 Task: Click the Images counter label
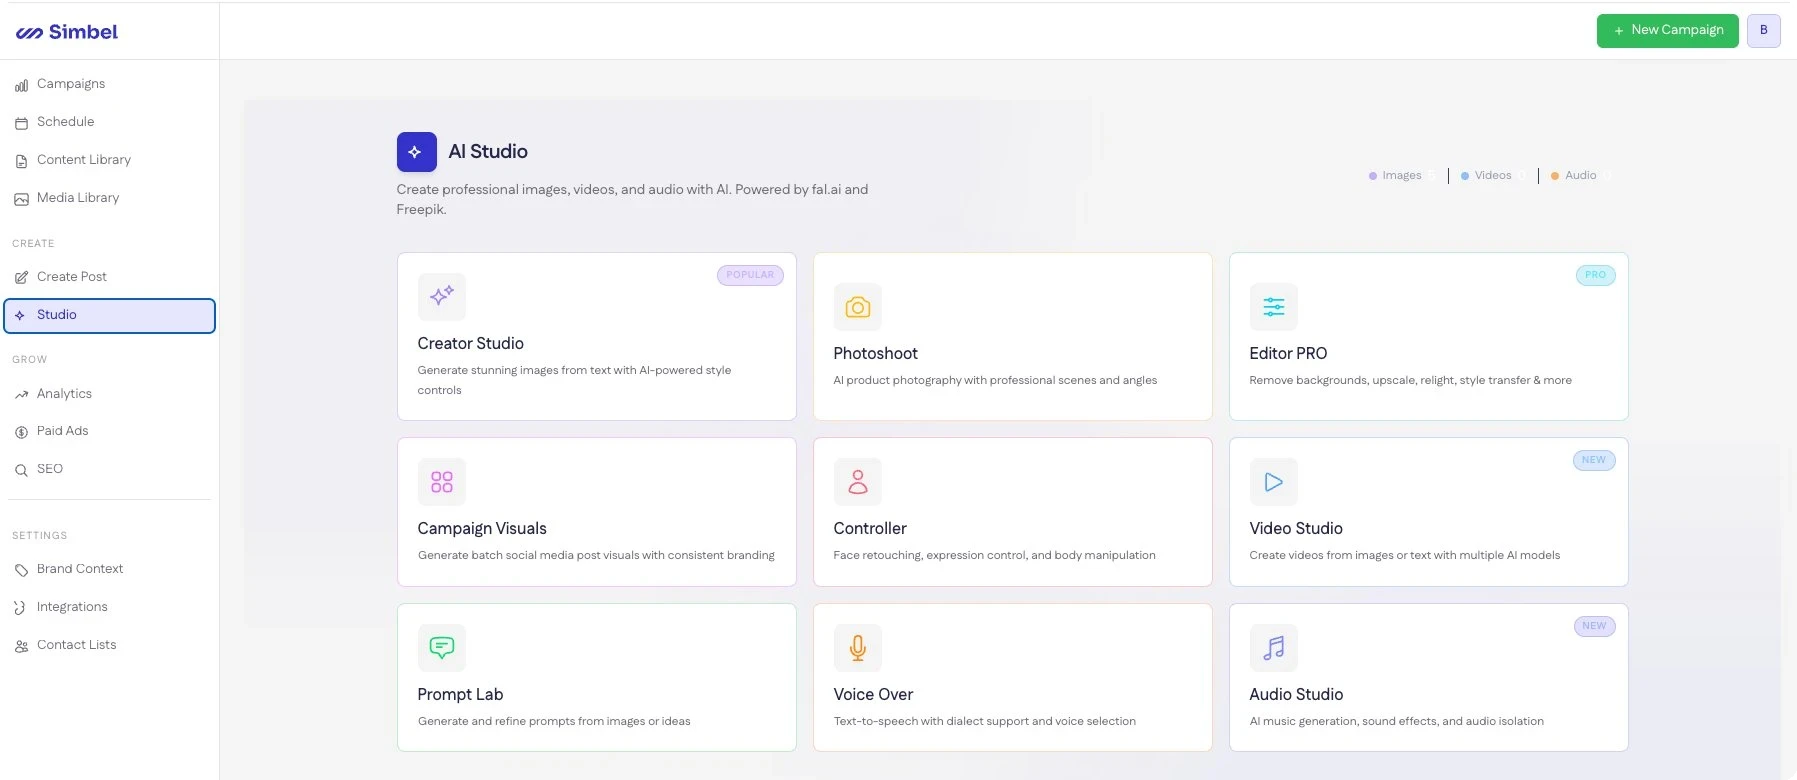1401,176
